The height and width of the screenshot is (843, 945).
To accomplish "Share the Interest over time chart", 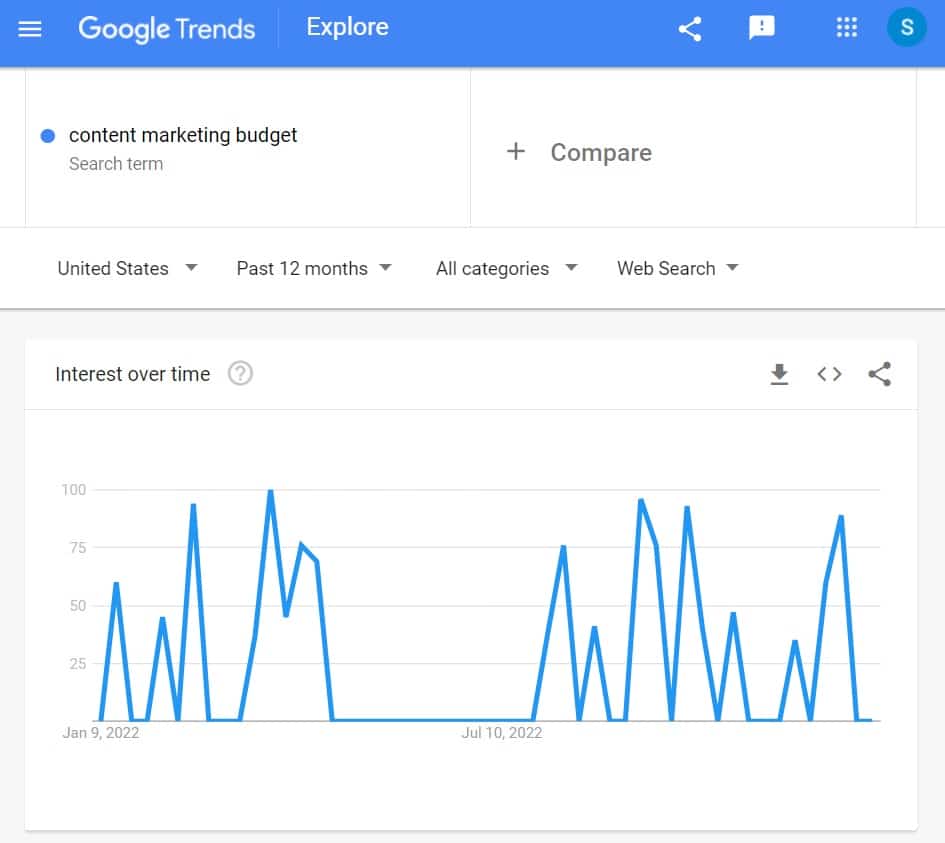I will coord(879,374).
